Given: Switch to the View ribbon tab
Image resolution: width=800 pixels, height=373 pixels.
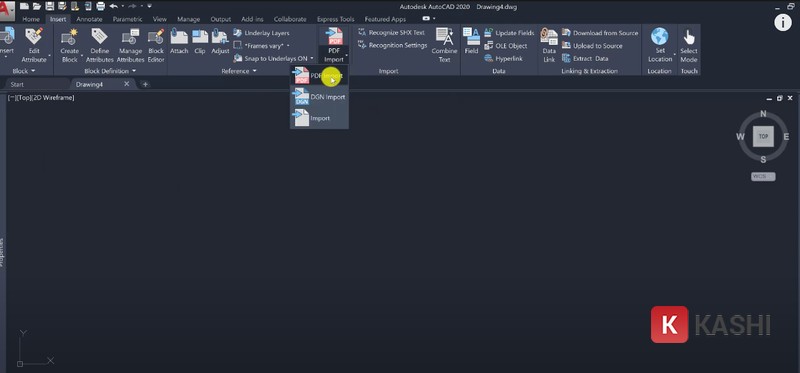Looking at the screenshot, I should pyautogui.click(x=160, y=19).
